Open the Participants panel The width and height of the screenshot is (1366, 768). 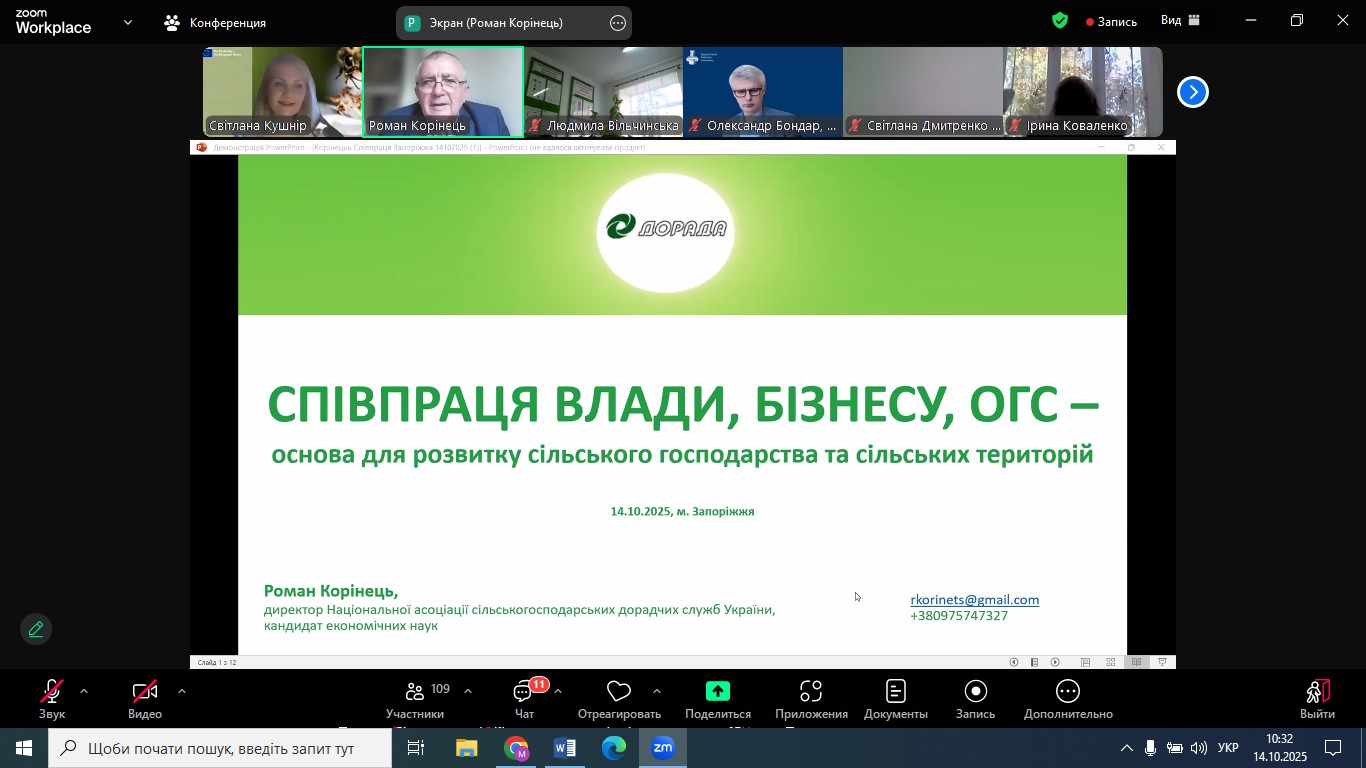coord(415,699)
